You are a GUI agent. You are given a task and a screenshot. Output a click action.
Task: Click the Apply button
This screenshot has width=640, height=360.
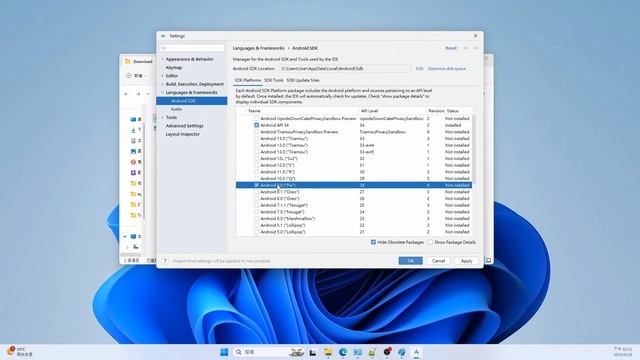pyautogui.click(x=466, y=261)
